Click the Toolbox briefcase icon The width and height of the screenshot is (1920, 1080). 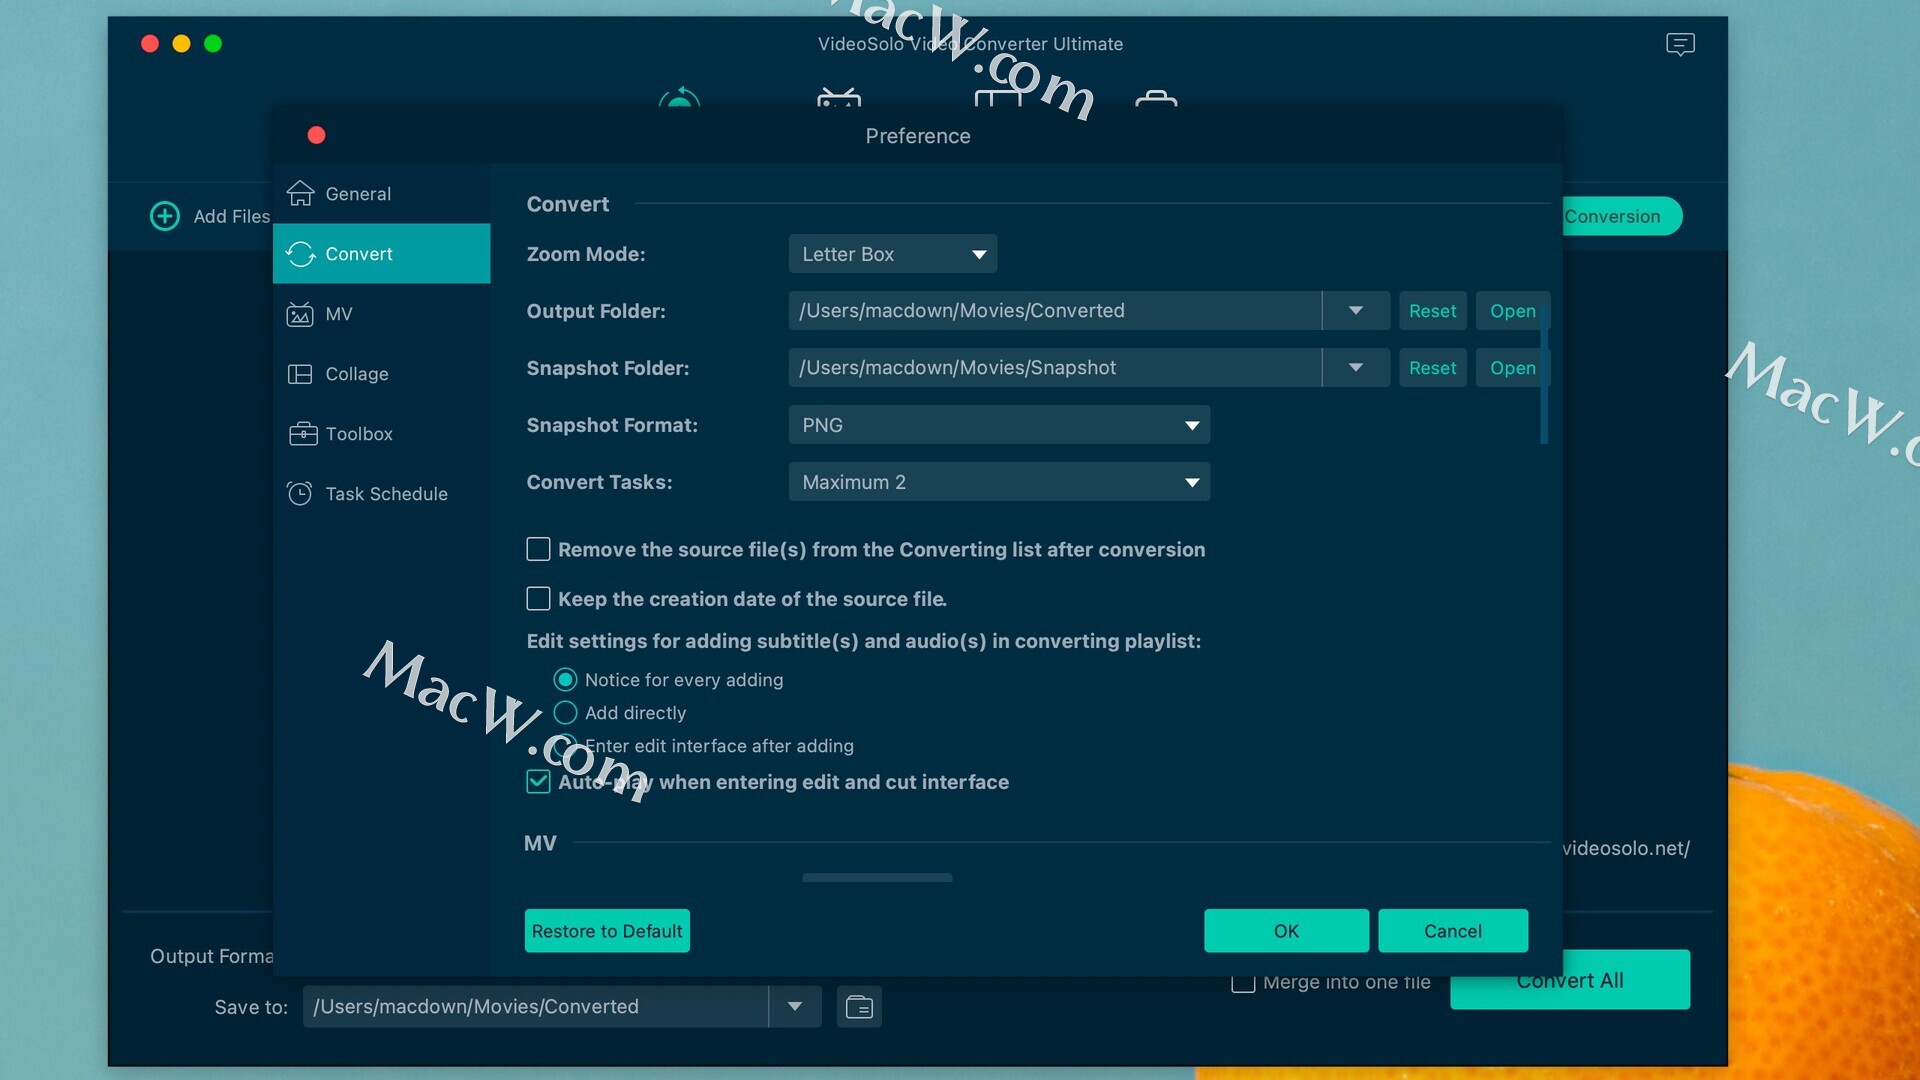click(303, 433)
